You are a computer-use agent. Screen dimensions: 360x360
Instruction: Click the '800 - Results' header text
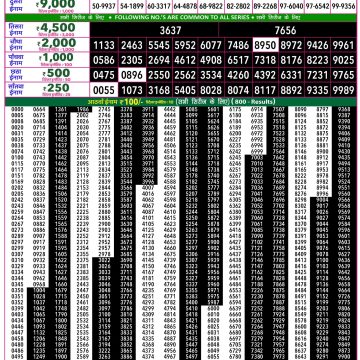pos(254,102)
